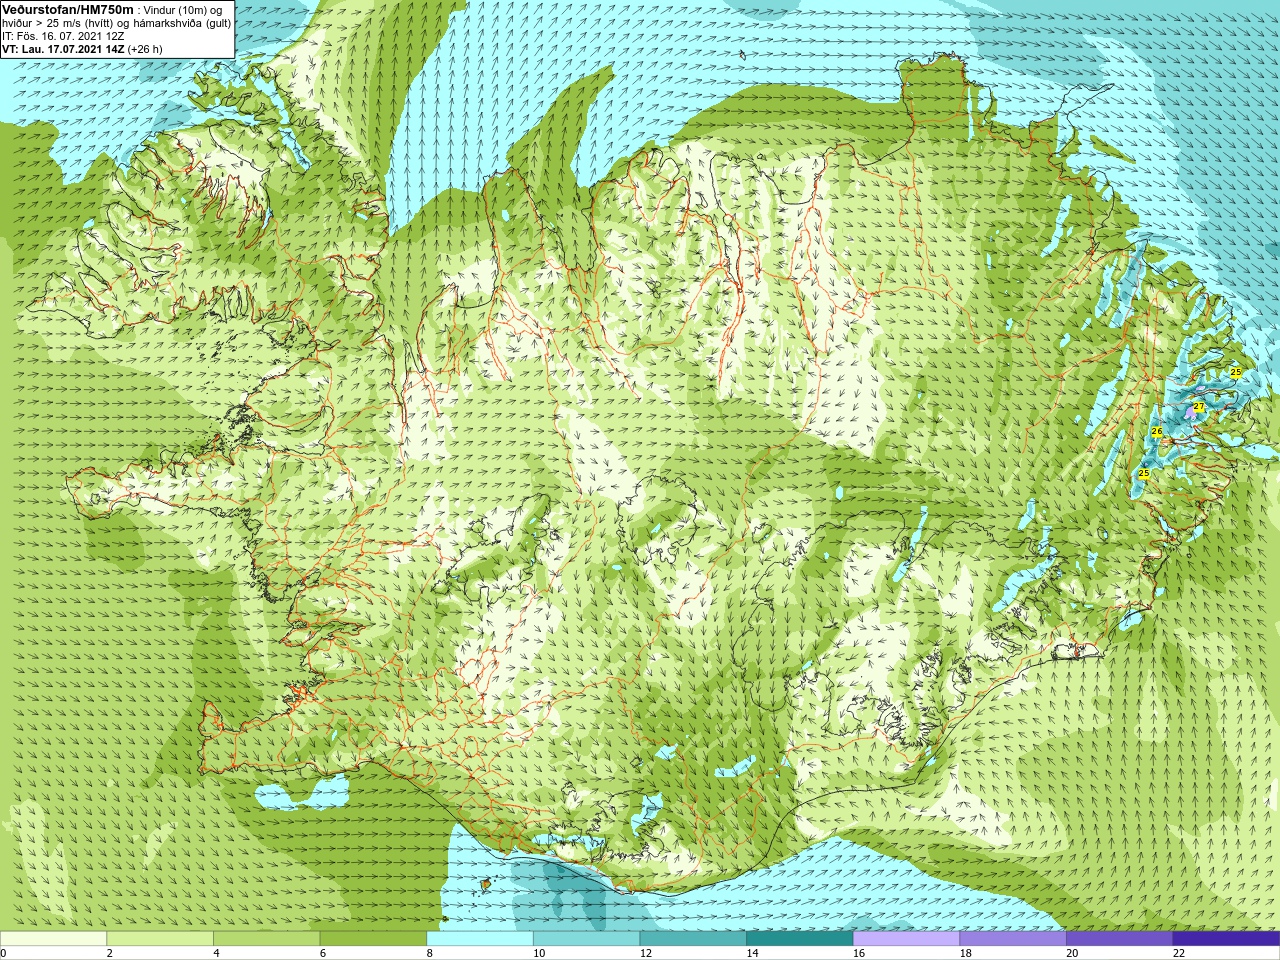Screen dimensions: 1280x960
Task: Select the 18–20 m/s purple legend swatch
Action: click(1013, 939)
